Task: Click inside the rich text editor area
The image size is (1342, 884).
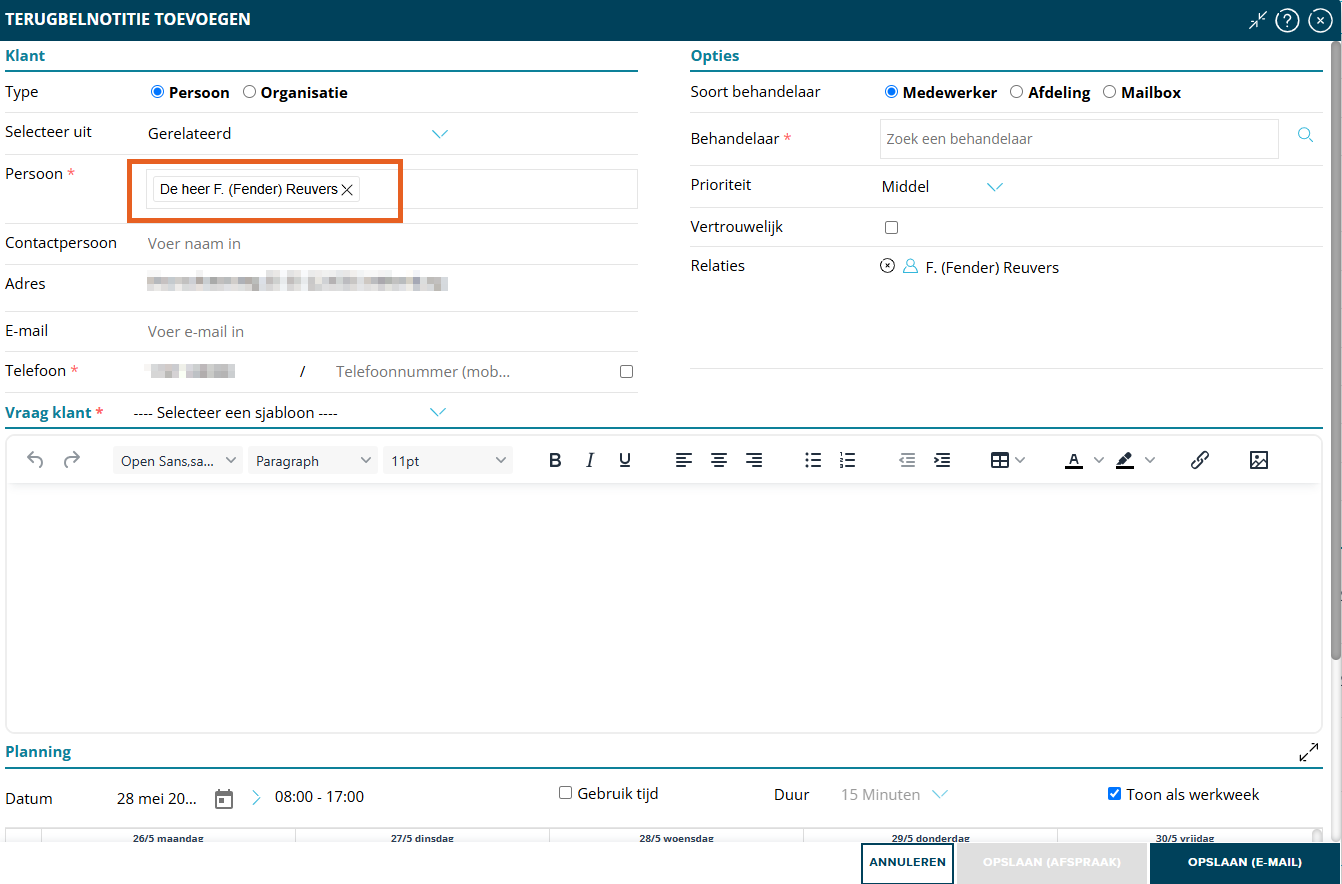Action: [663, 608]
